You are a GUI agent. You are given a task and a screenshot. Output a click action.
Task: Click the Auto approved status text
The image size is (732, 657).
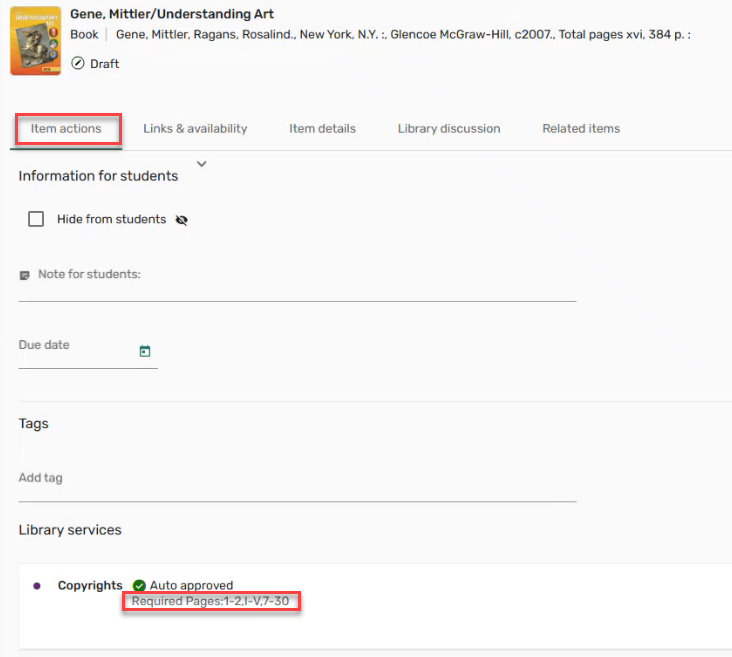coord(191,586)
